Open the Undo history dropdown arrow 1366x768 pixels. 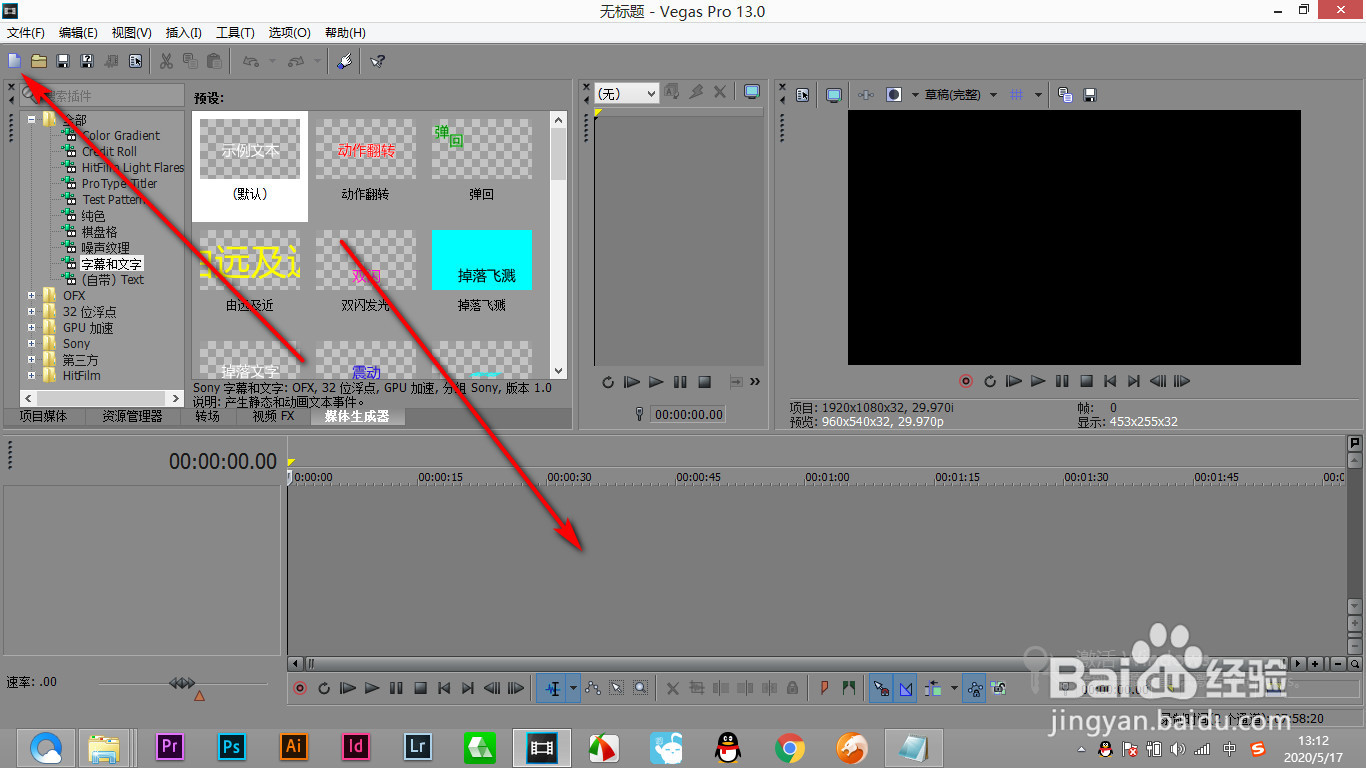point(272,61)
